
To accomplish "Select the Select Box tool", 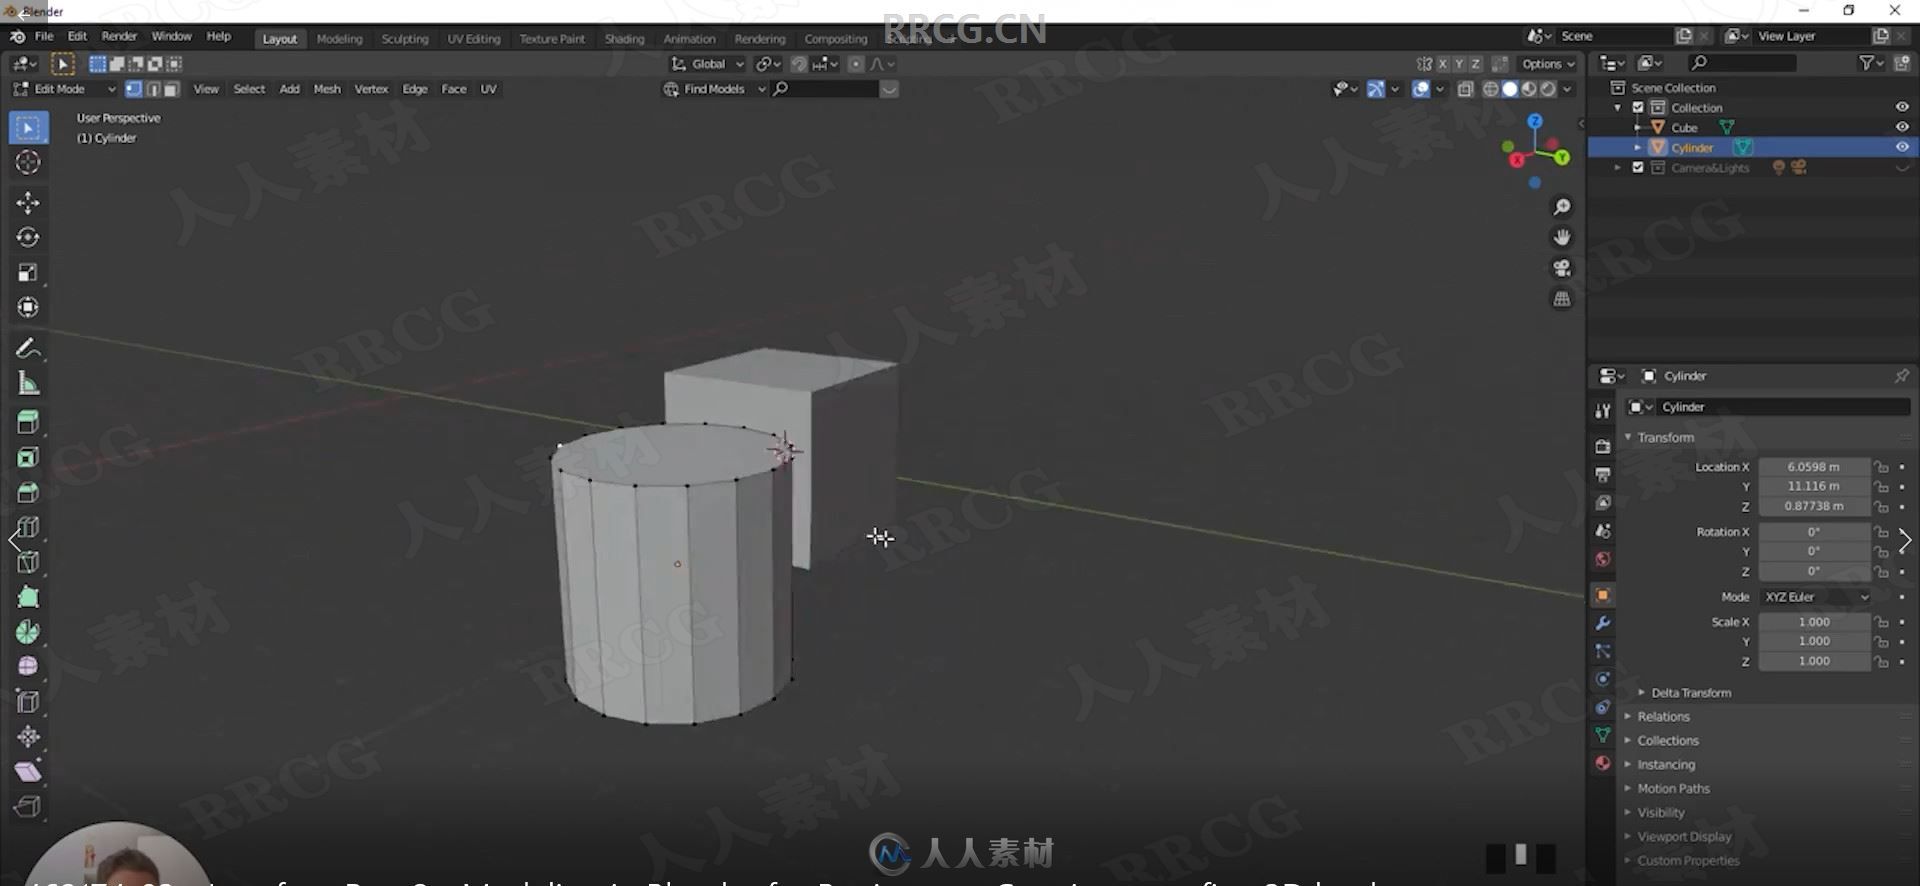I will [28, 127].
